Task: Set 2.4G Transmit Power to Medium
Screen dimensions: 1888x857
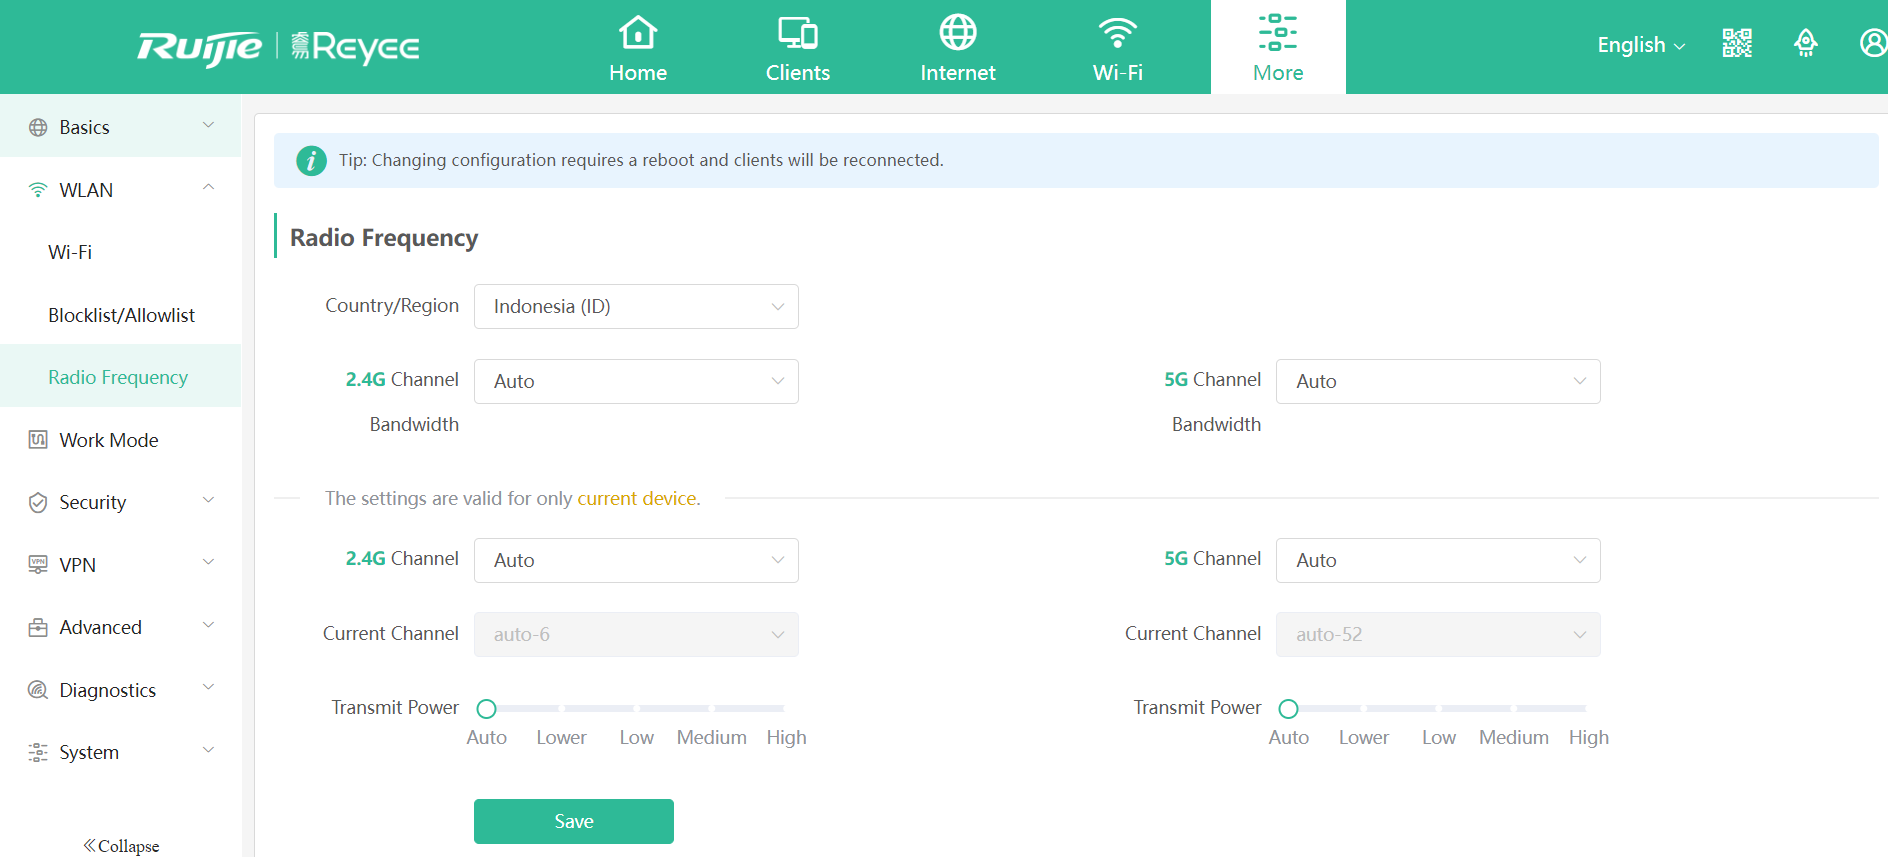Action: coord(711,709)
